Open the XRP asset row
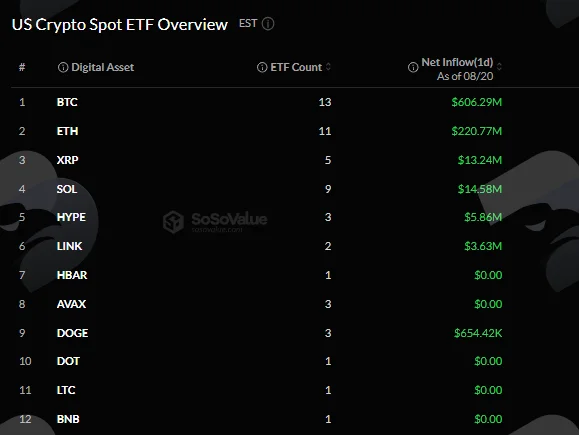This screenshot has height=435, width=579. (295, 160)
